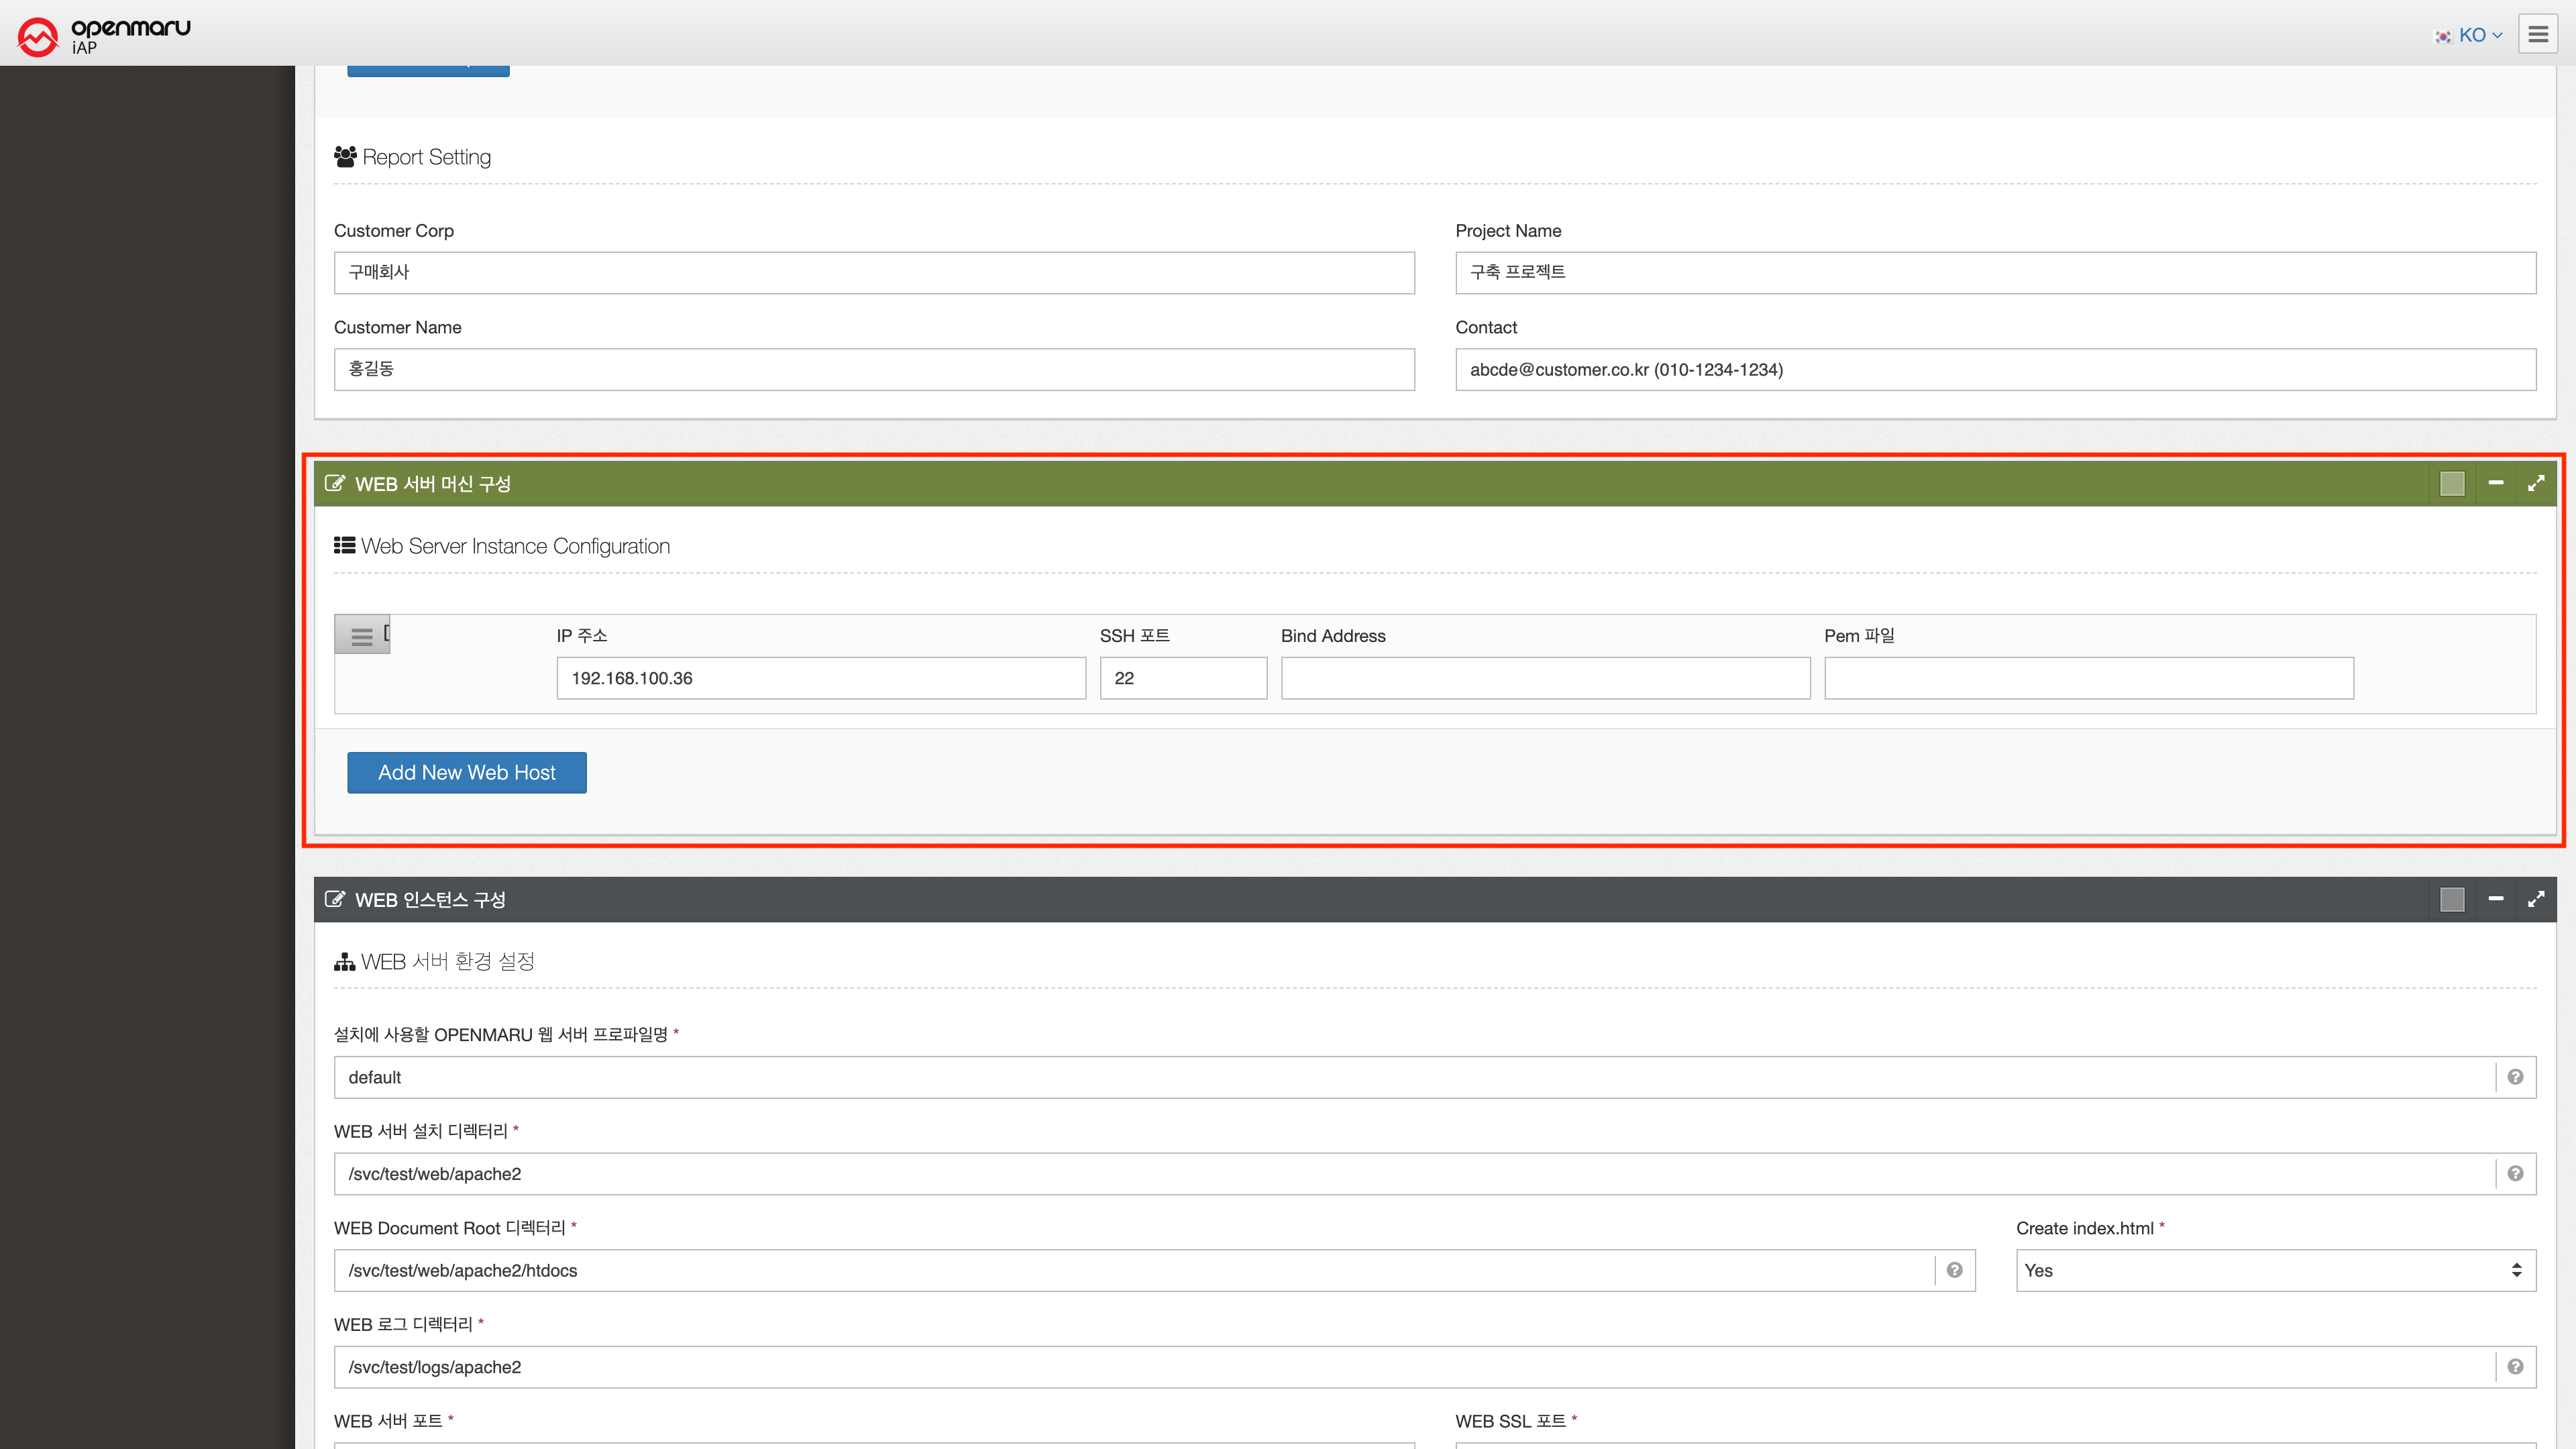Click the Add New Web Host button
2576x1449 pixels.
click(466, 773)
